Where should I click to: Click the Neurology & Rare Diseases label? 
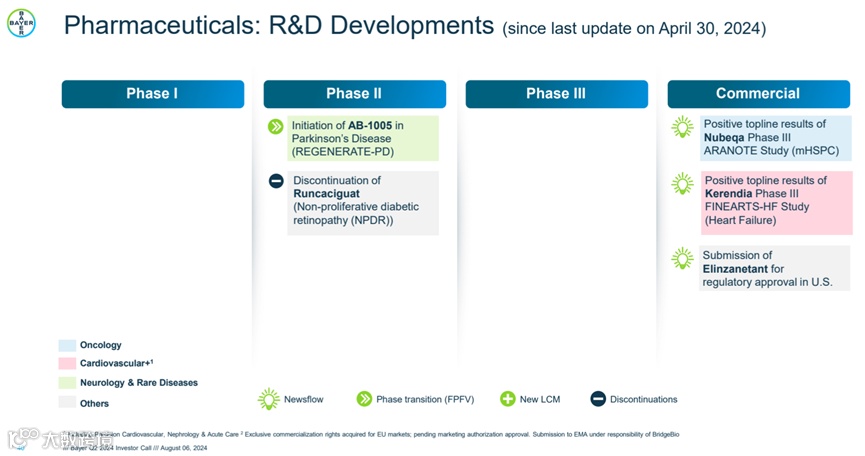pos(139,383)
